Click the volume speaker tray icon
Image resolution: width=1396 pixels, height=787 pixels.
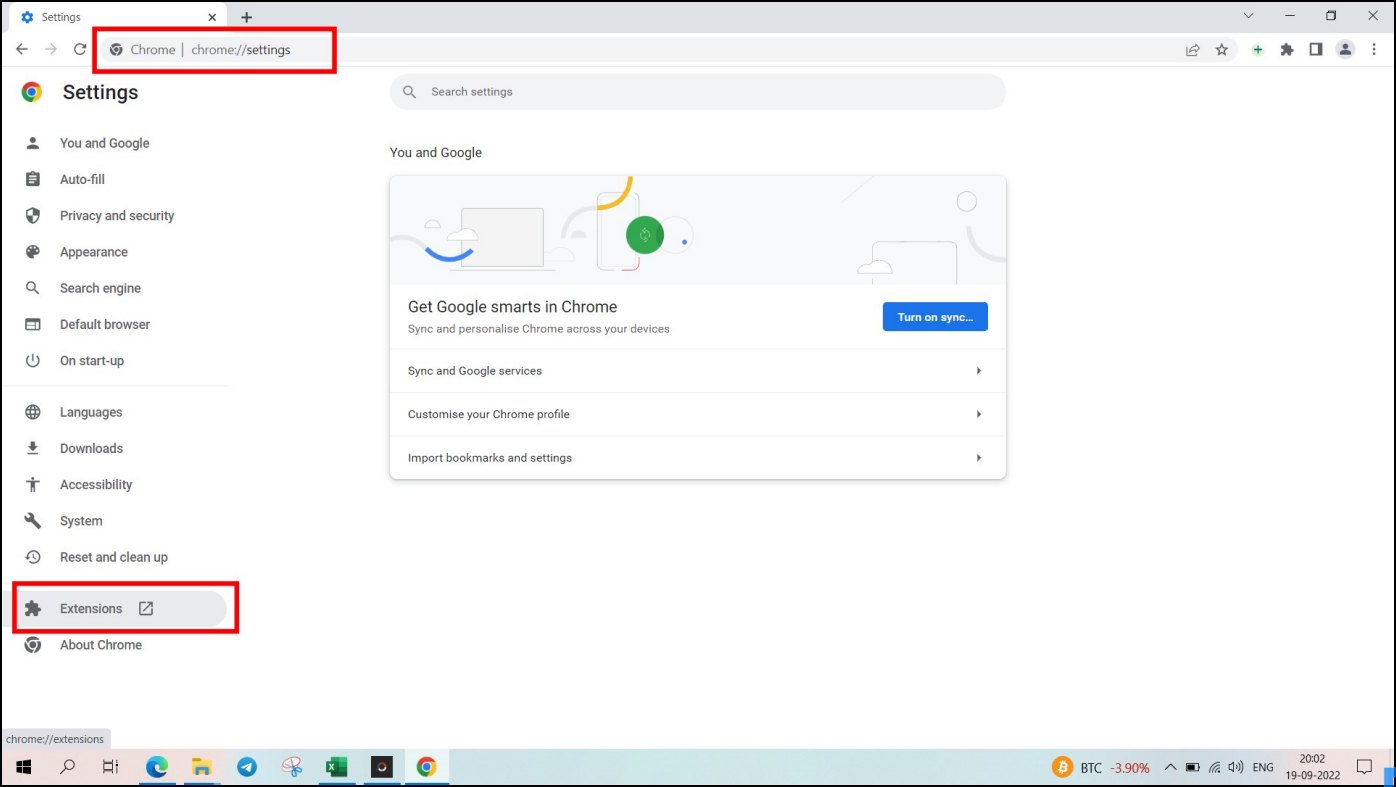tap(1236, 768)
